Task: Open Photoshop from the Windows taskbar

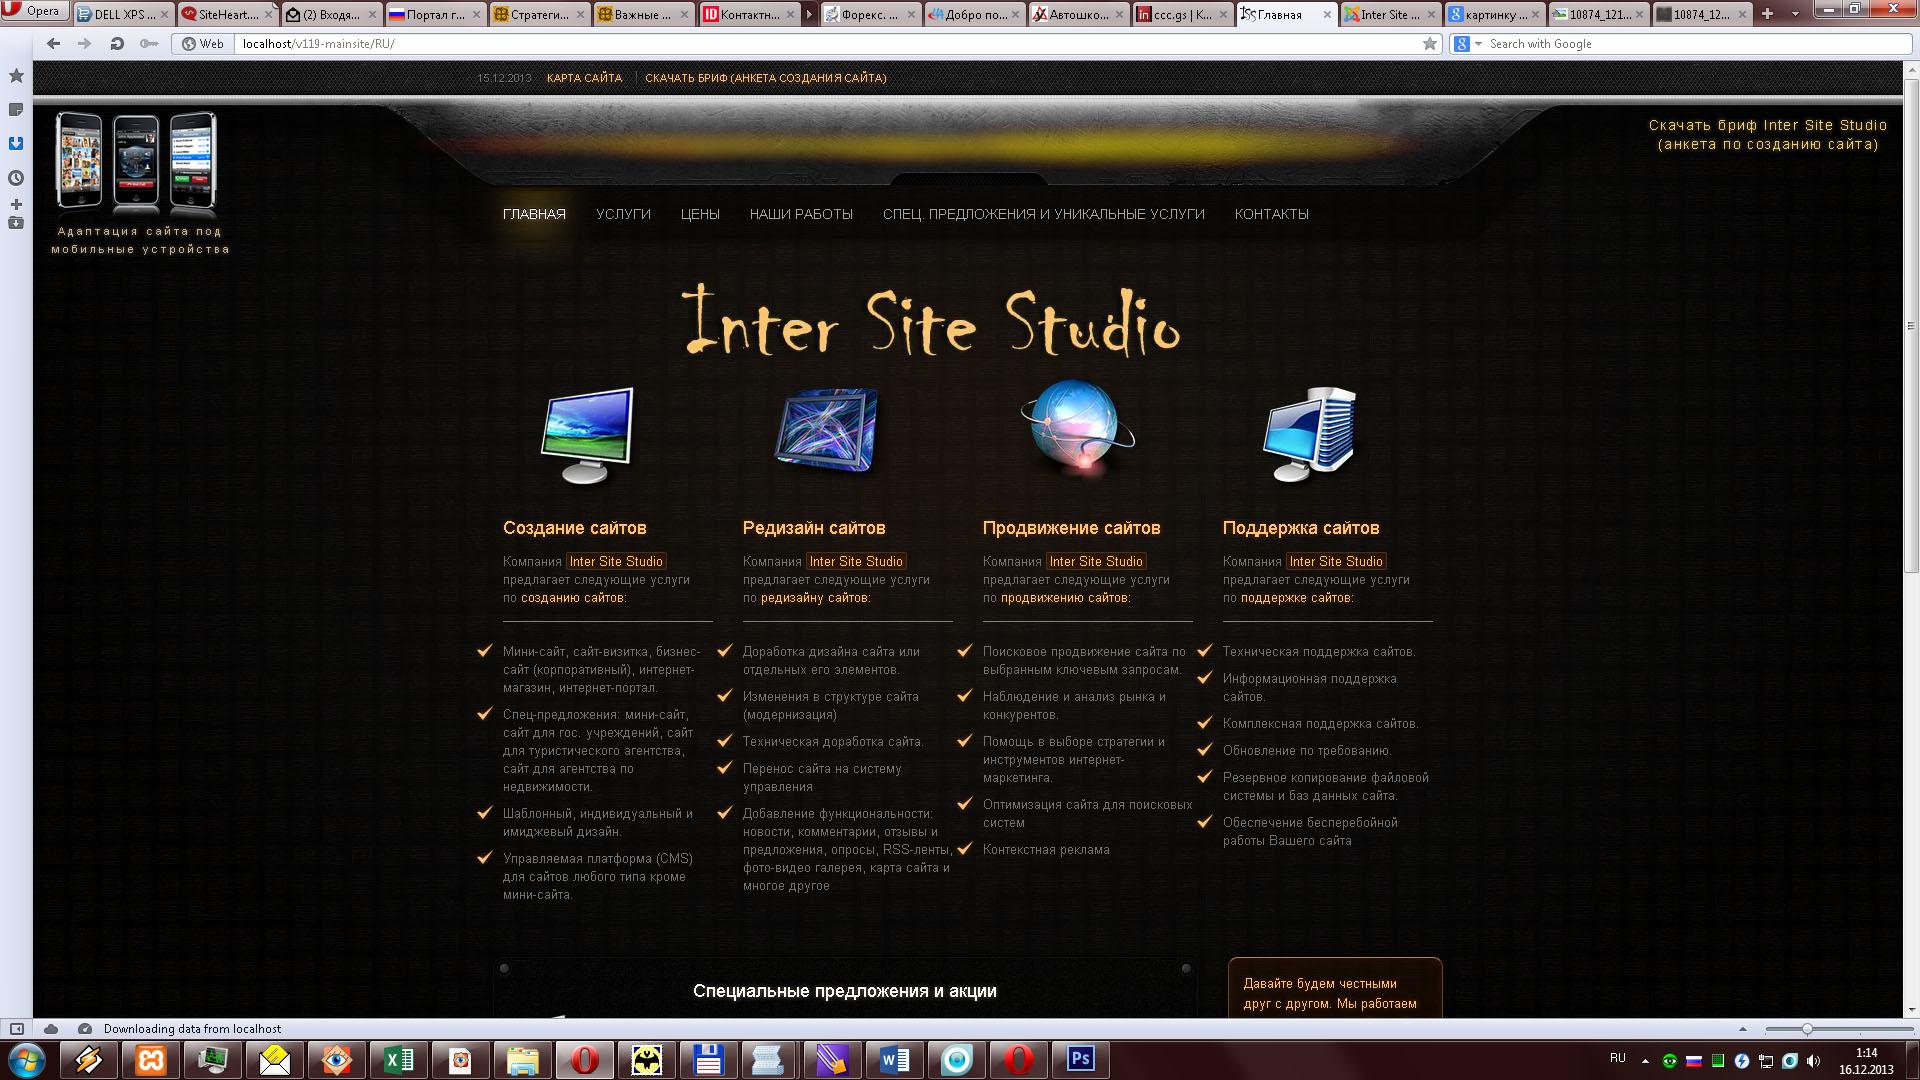Action: click(1081, 1059)
